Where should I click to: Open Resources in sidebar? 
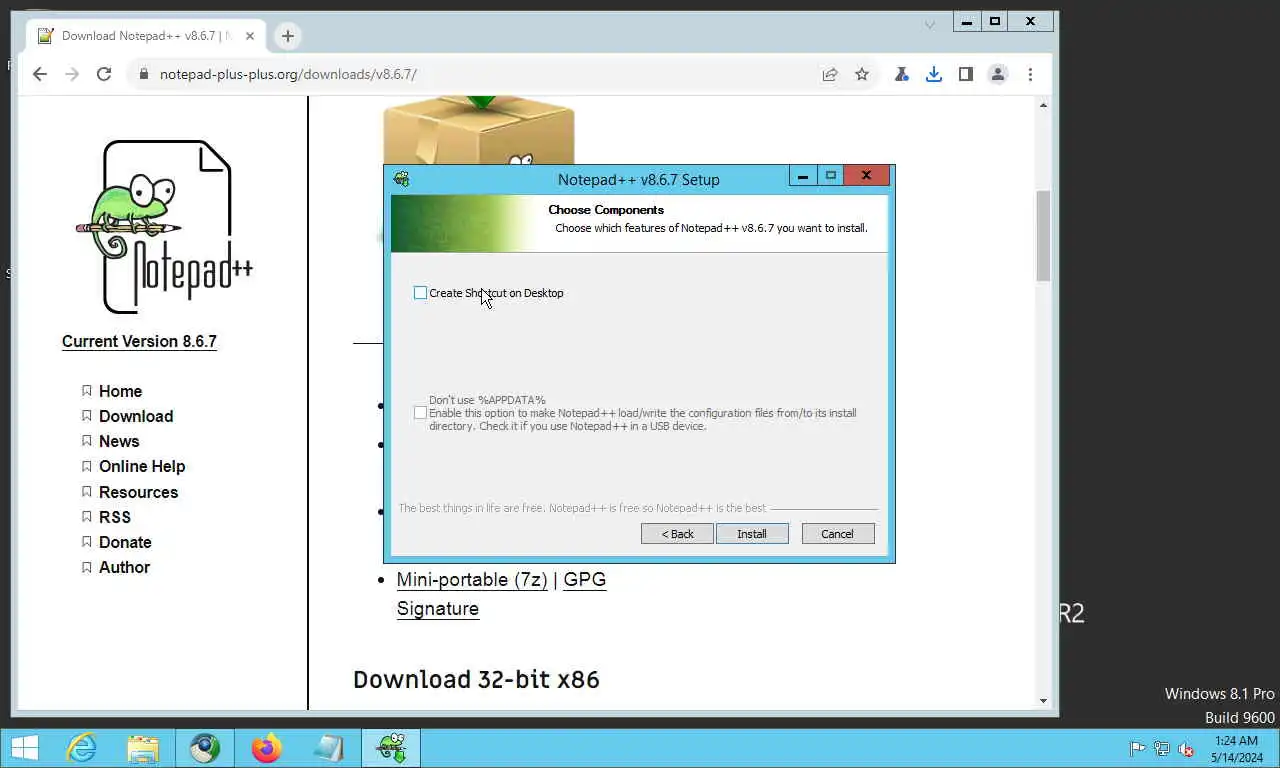[138, 492]
